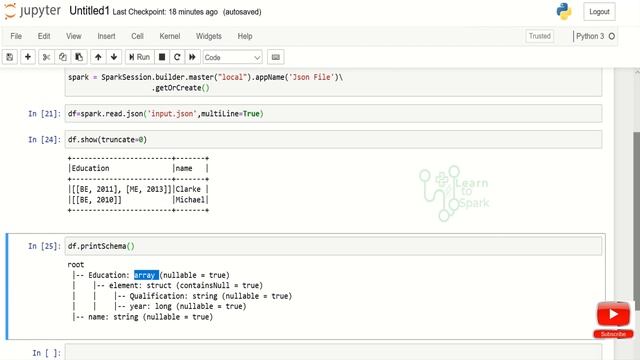The height and width of the screenshot is (360, 640).
Task: Click the In [25] prompt
Action: 44,246
